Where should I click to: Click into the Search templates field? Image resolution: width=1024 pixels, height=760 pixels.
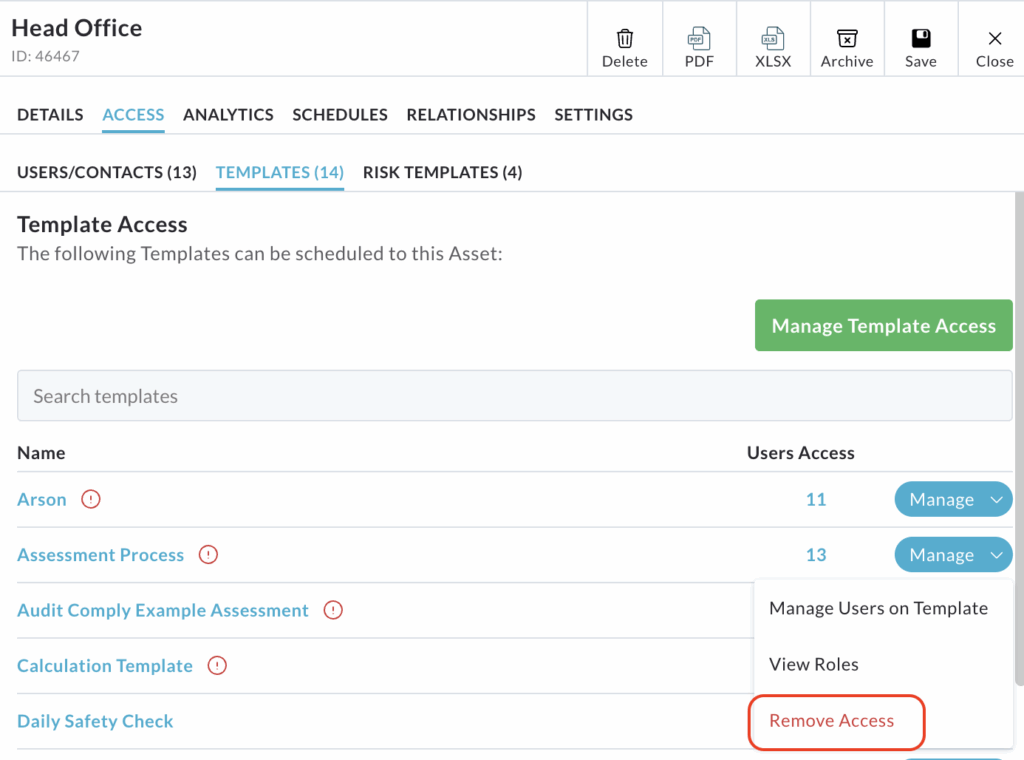[x=514, y=396]
